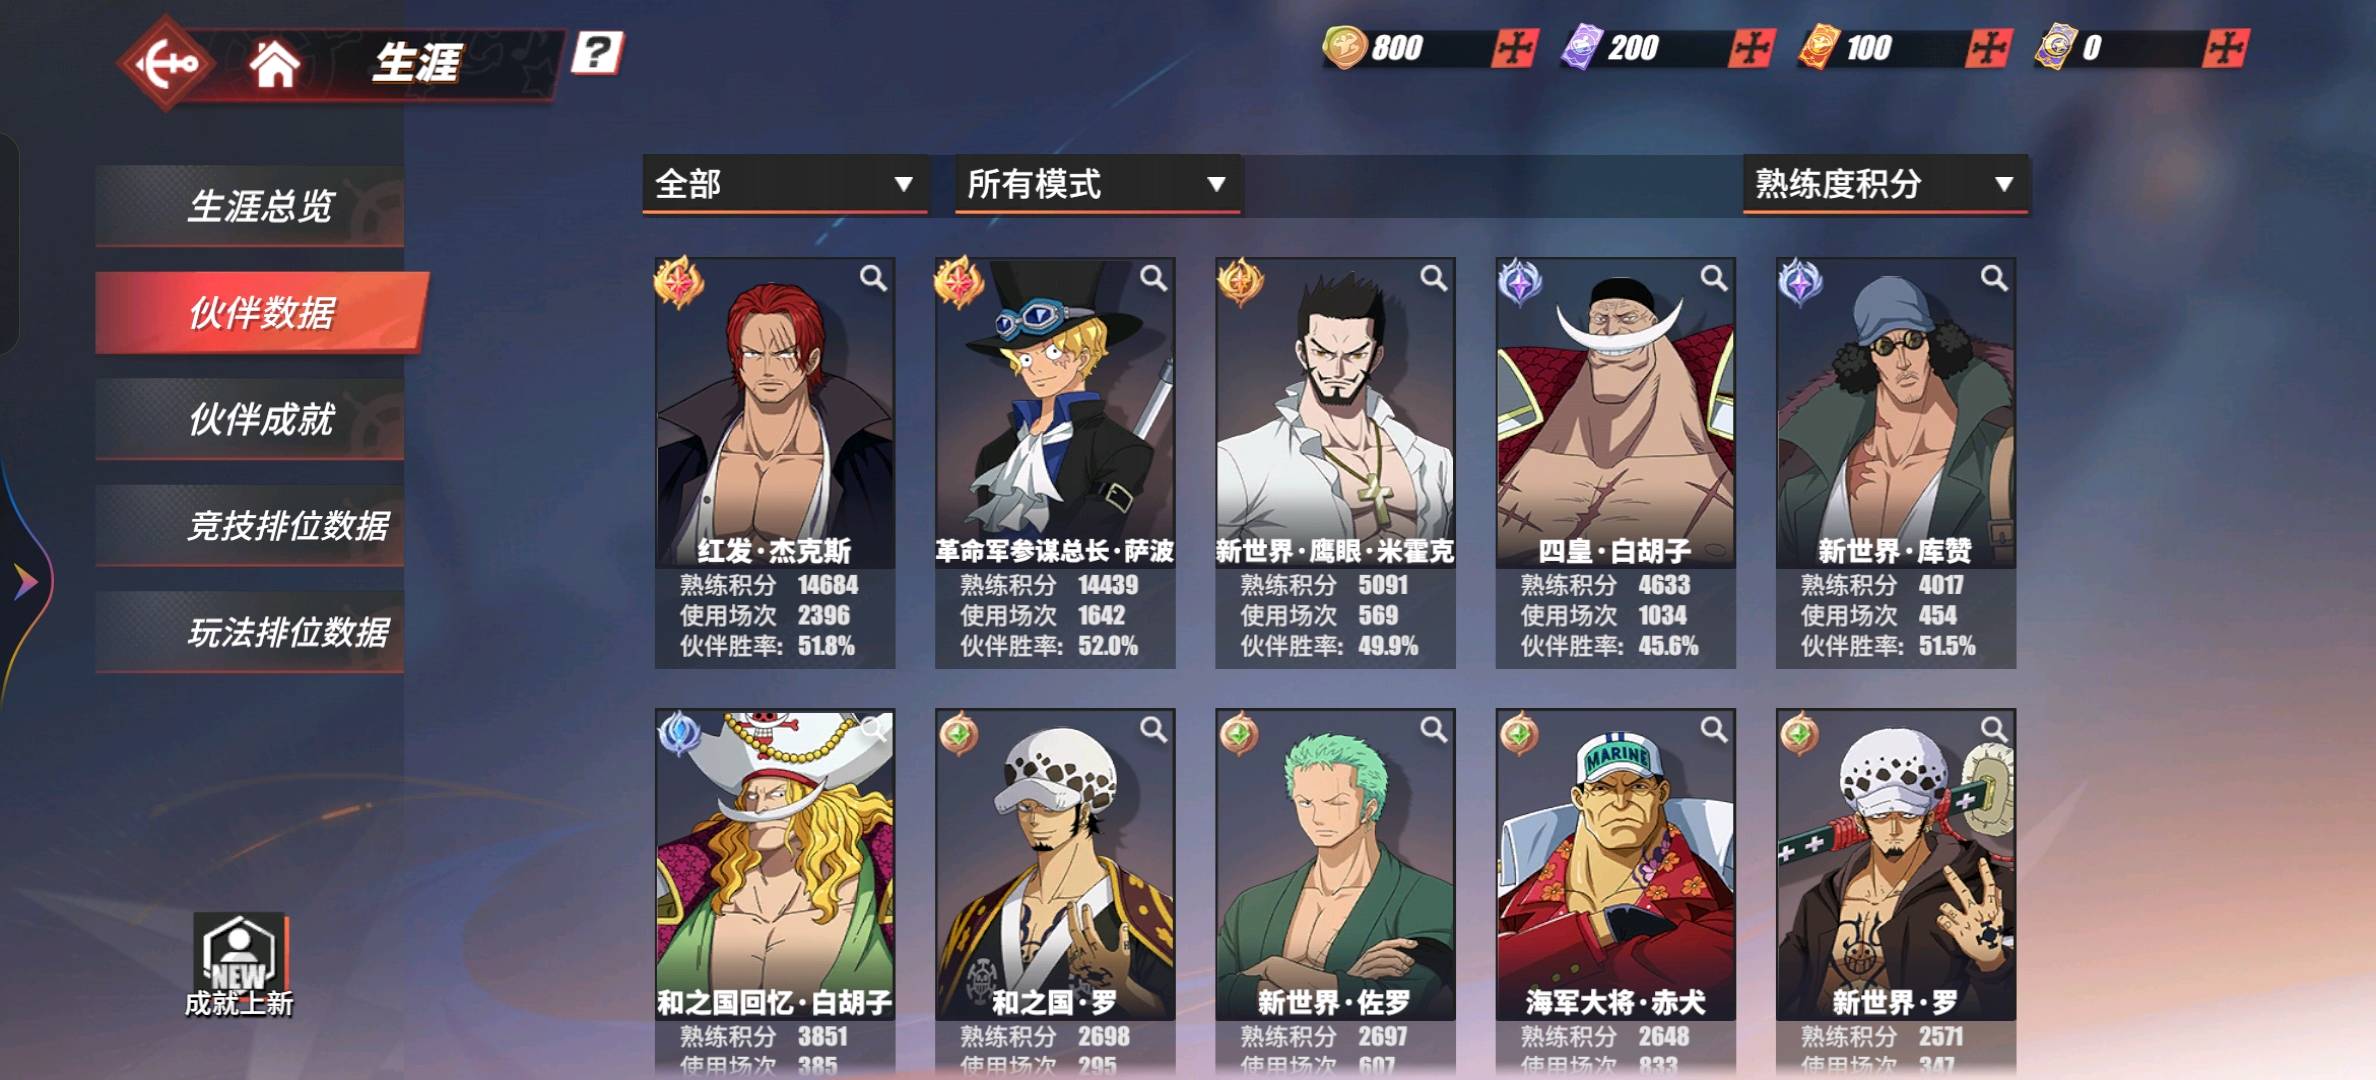Screen dimensions: 2376x1080
Task: Expand the side panel arrow on left edge
Action: tap(26, 581)
